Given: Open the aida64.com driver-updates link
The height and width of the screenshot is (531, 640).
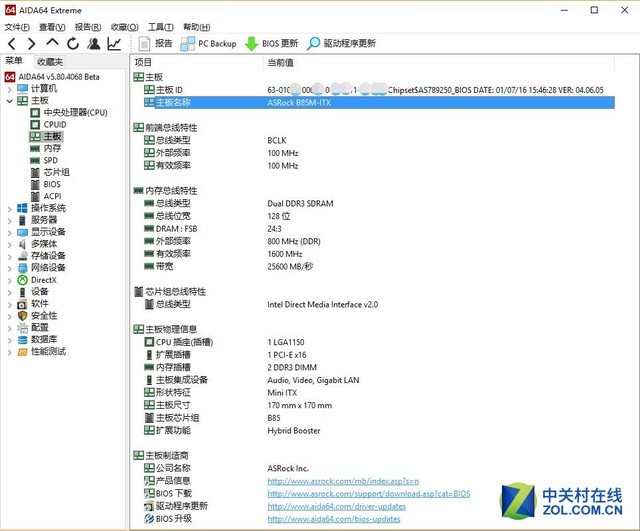Looking at the screenshot, I should coord(336,506).
